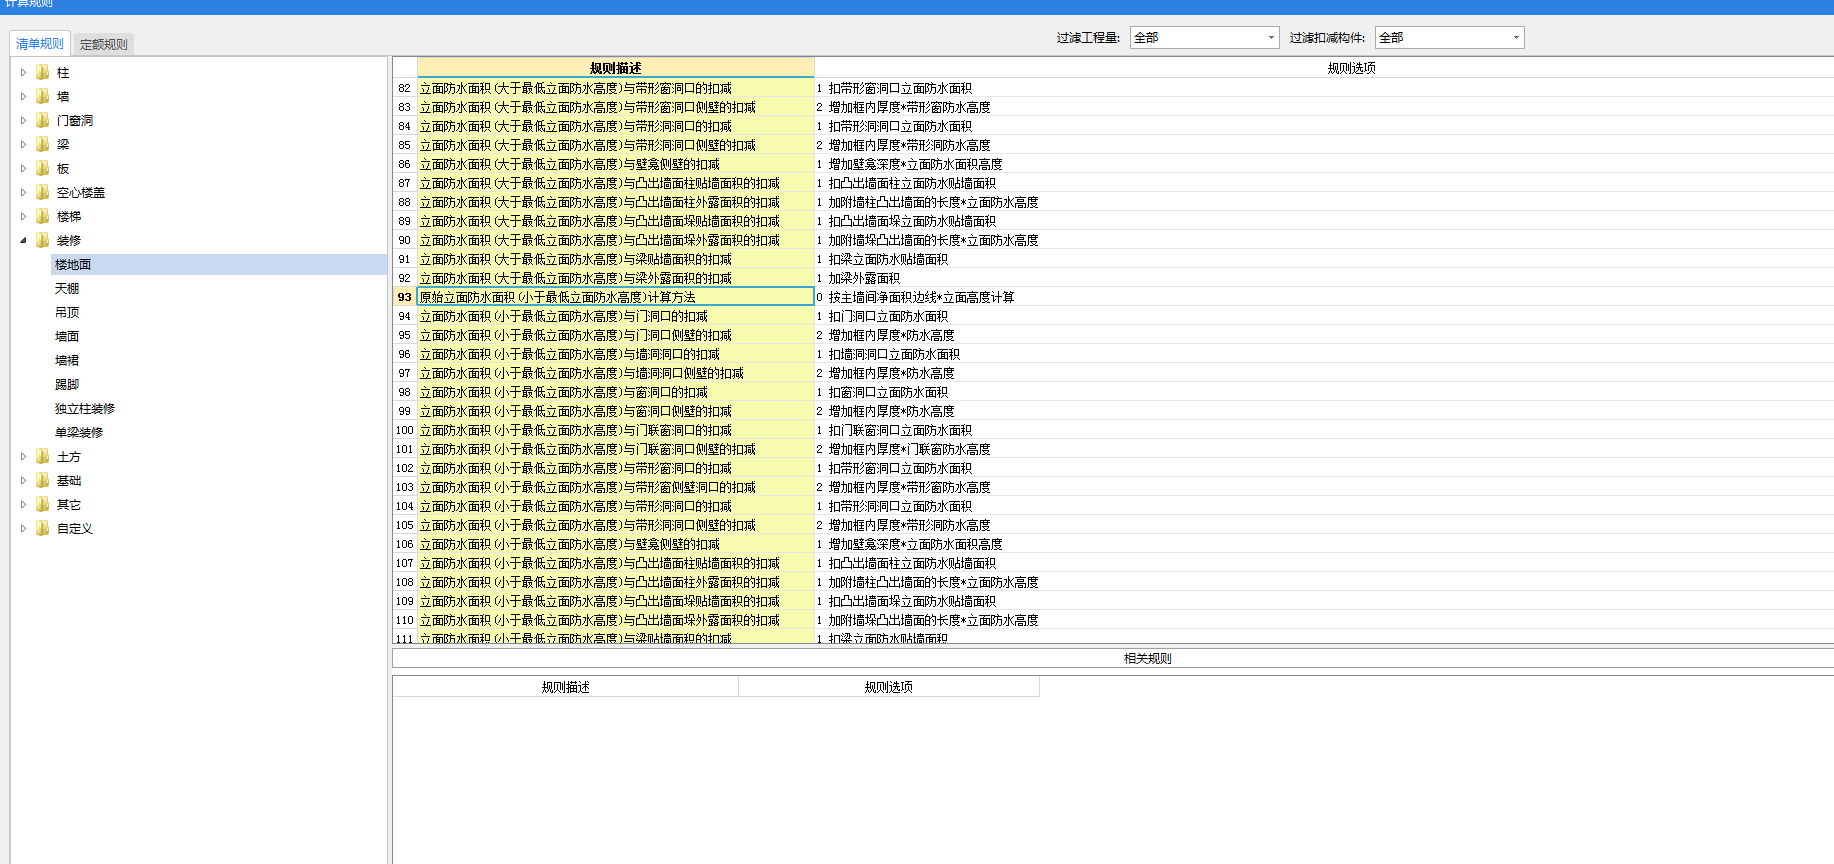Viewport: 1834px width, 864px height.
Task: Click the 板 folder icon
Action: pos(43,168)
